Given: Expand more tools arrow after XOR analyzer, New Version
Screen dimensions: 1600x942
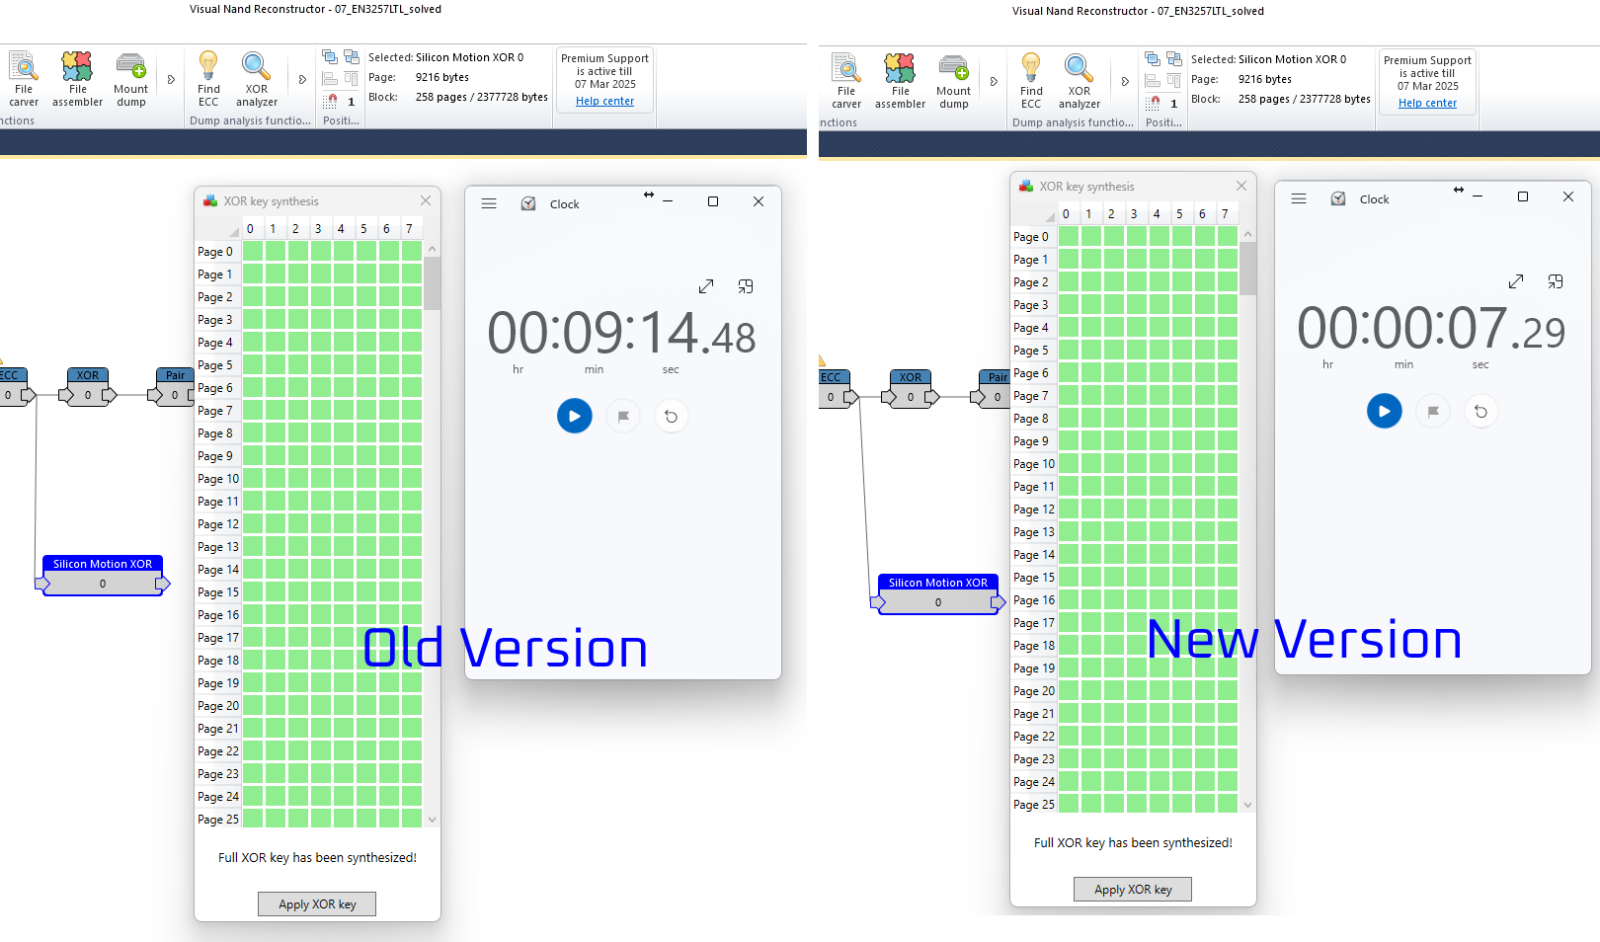Looking at the screenshot, I should (x=1125, y=81).
